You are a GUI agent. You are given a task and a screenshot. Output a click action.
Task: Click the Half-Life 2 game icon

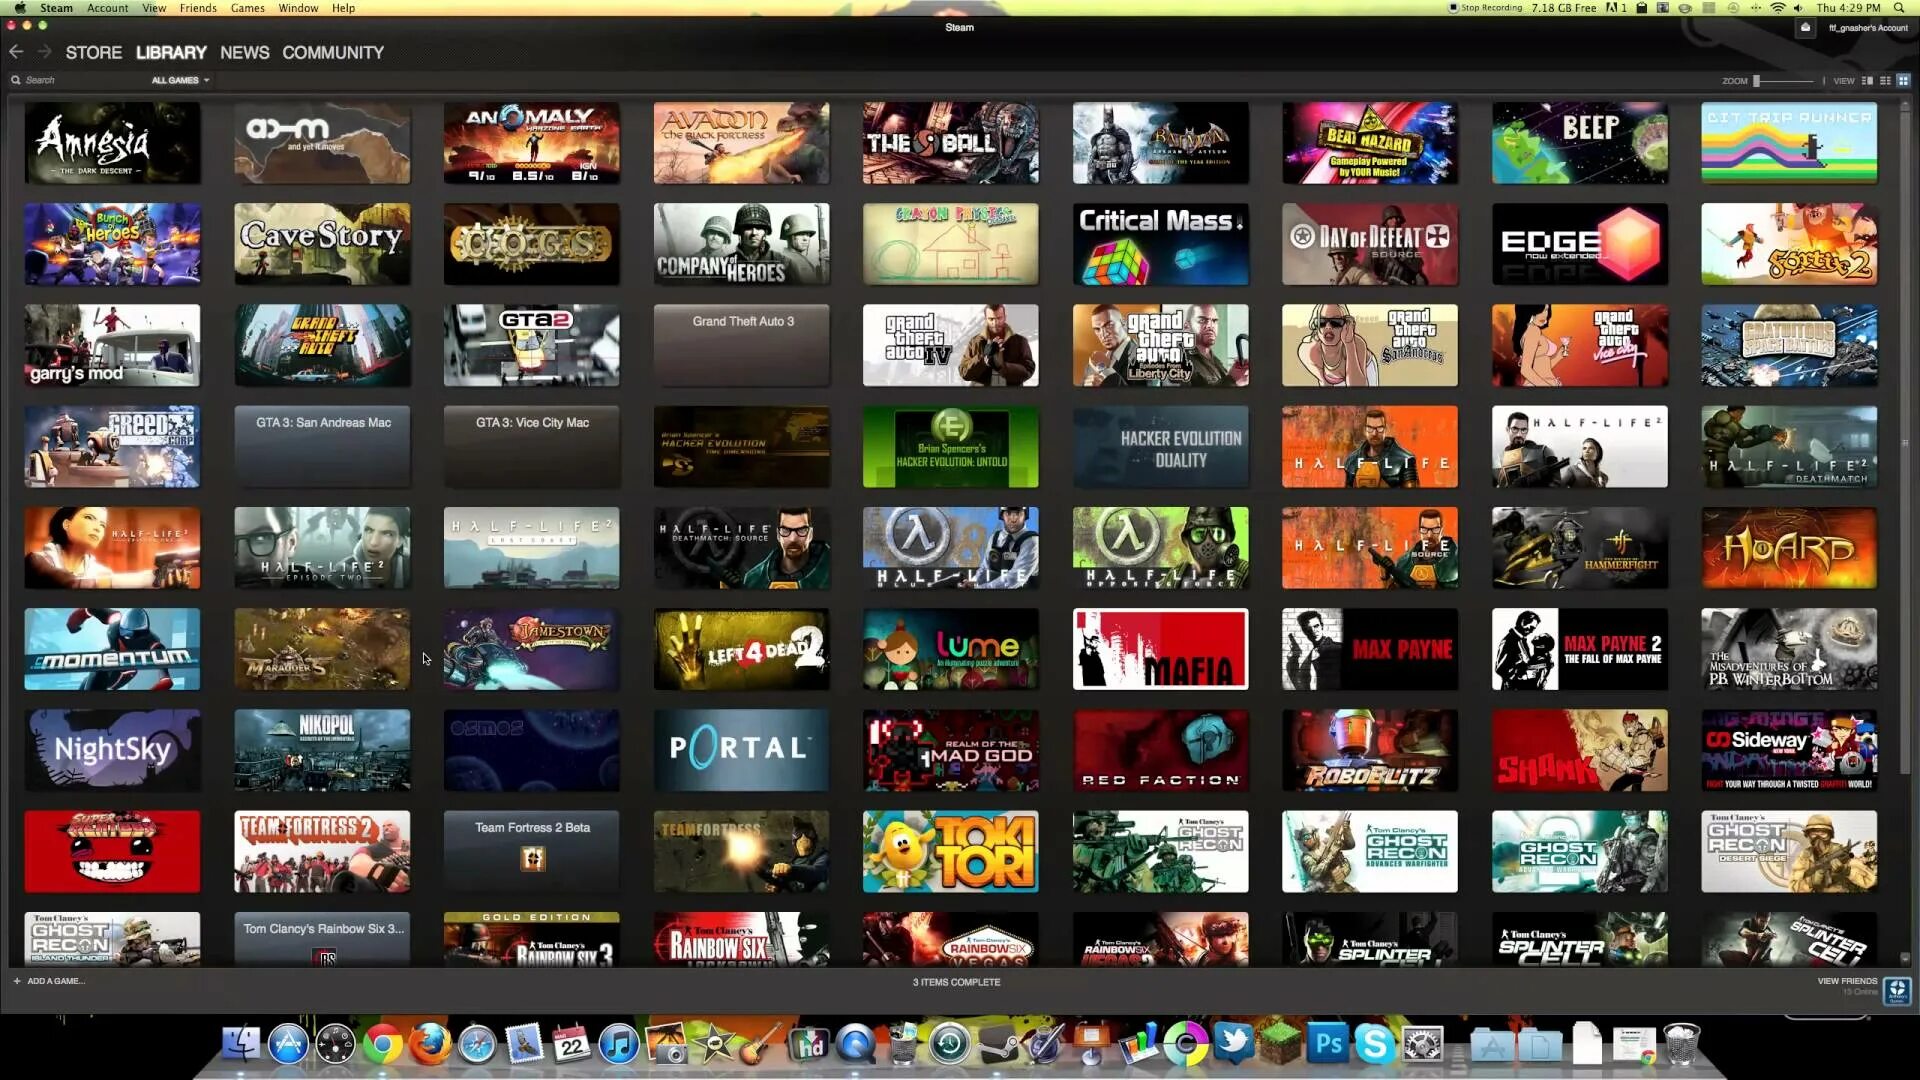coord(1580,446)
